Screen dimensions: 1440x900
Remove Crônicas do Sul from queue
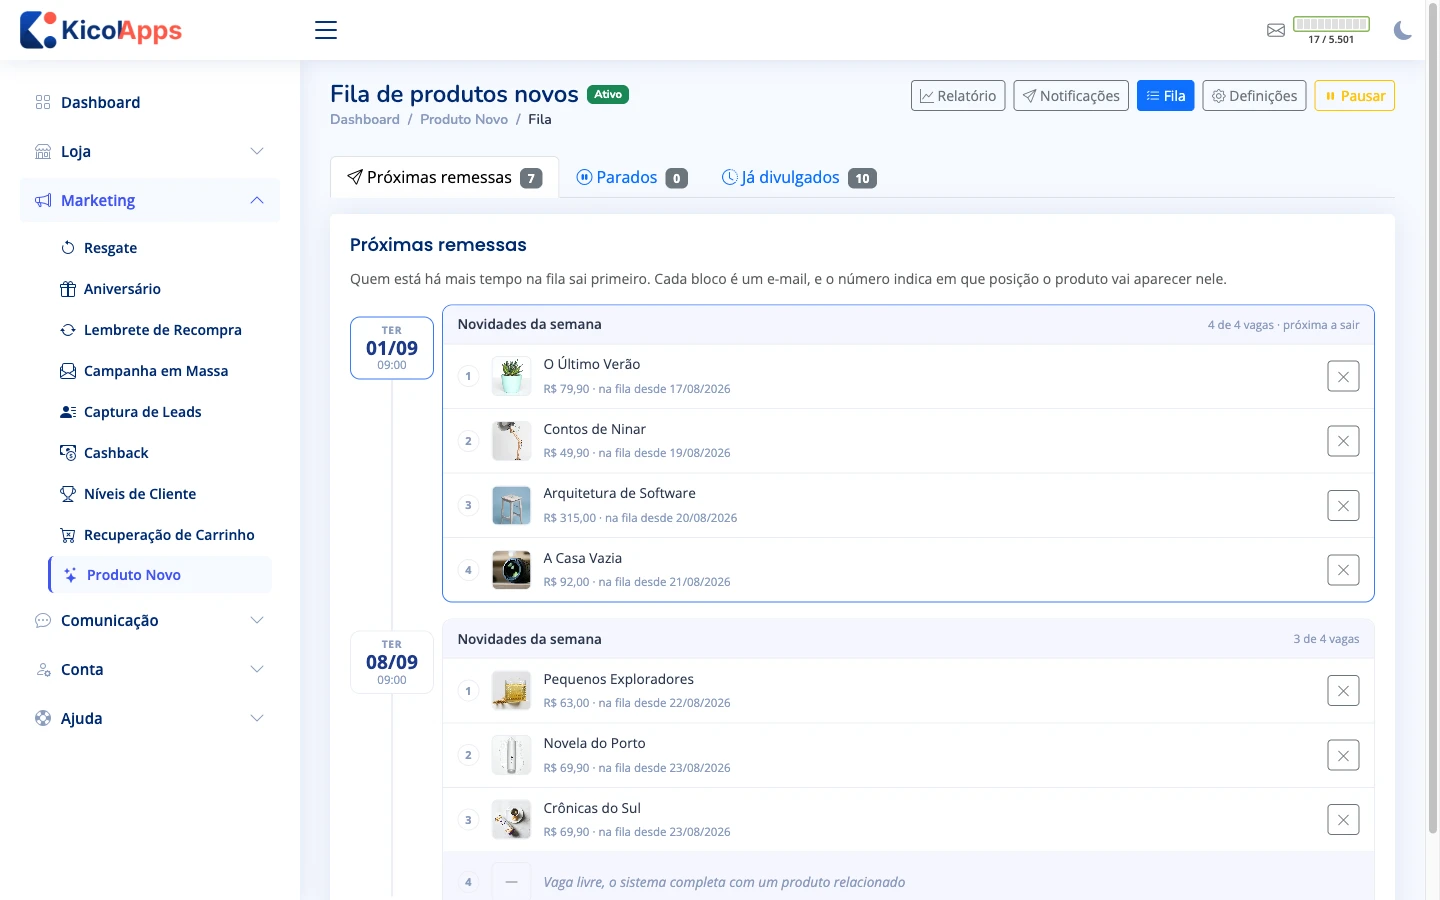(x=1343, y=820)
